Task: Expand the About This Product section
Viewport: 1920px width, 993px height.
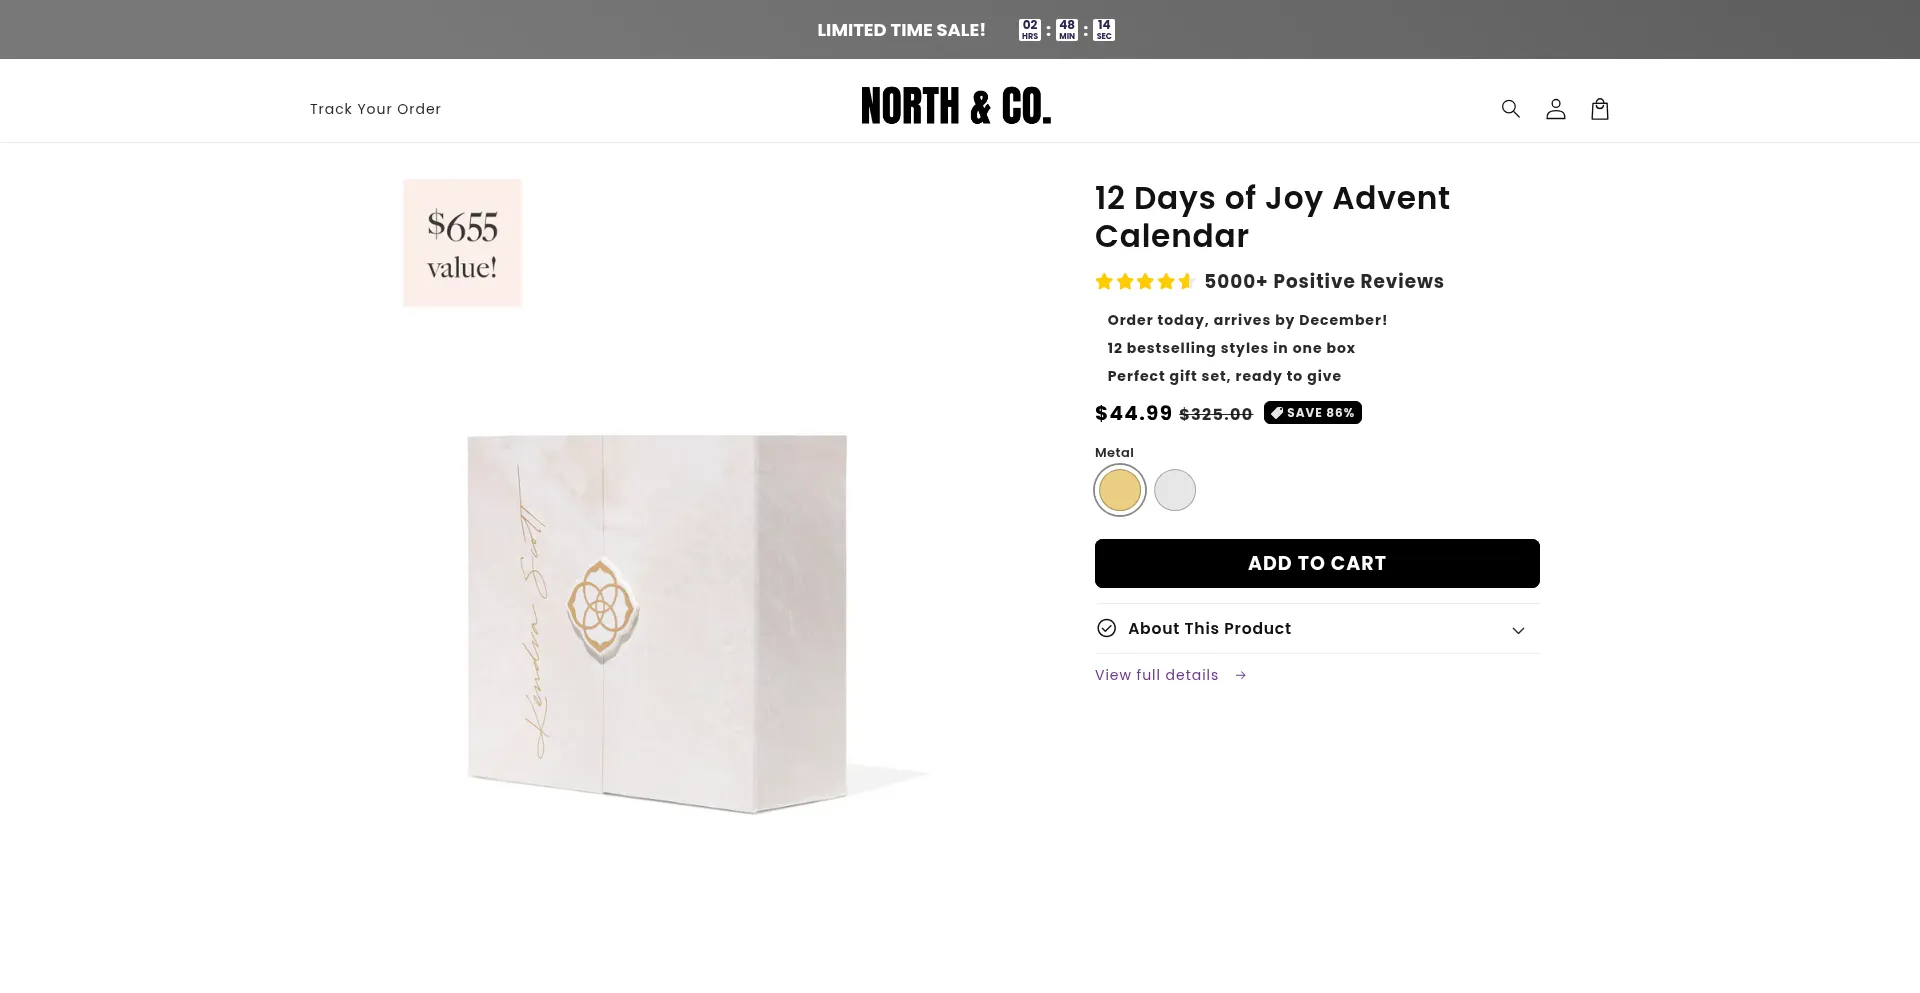Action: tap(1209, 629)
